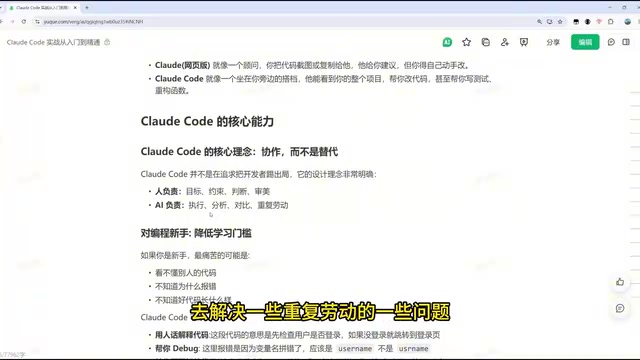Open the site information icon in the address bar
Viewport: 640px width, 360px height.
38,22
